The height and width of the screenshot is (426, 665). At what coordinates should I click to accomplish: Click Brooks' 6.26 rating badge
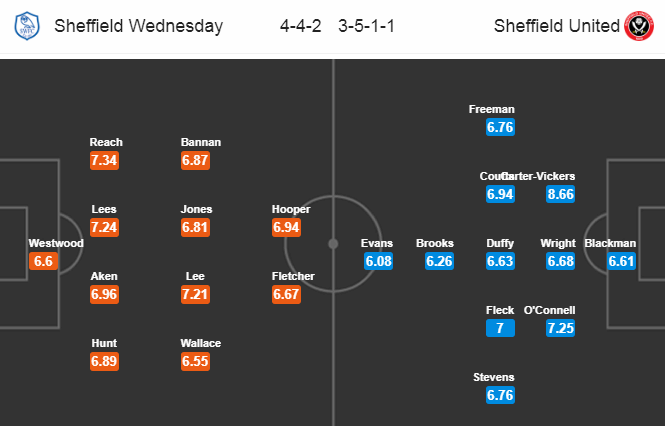439,261
